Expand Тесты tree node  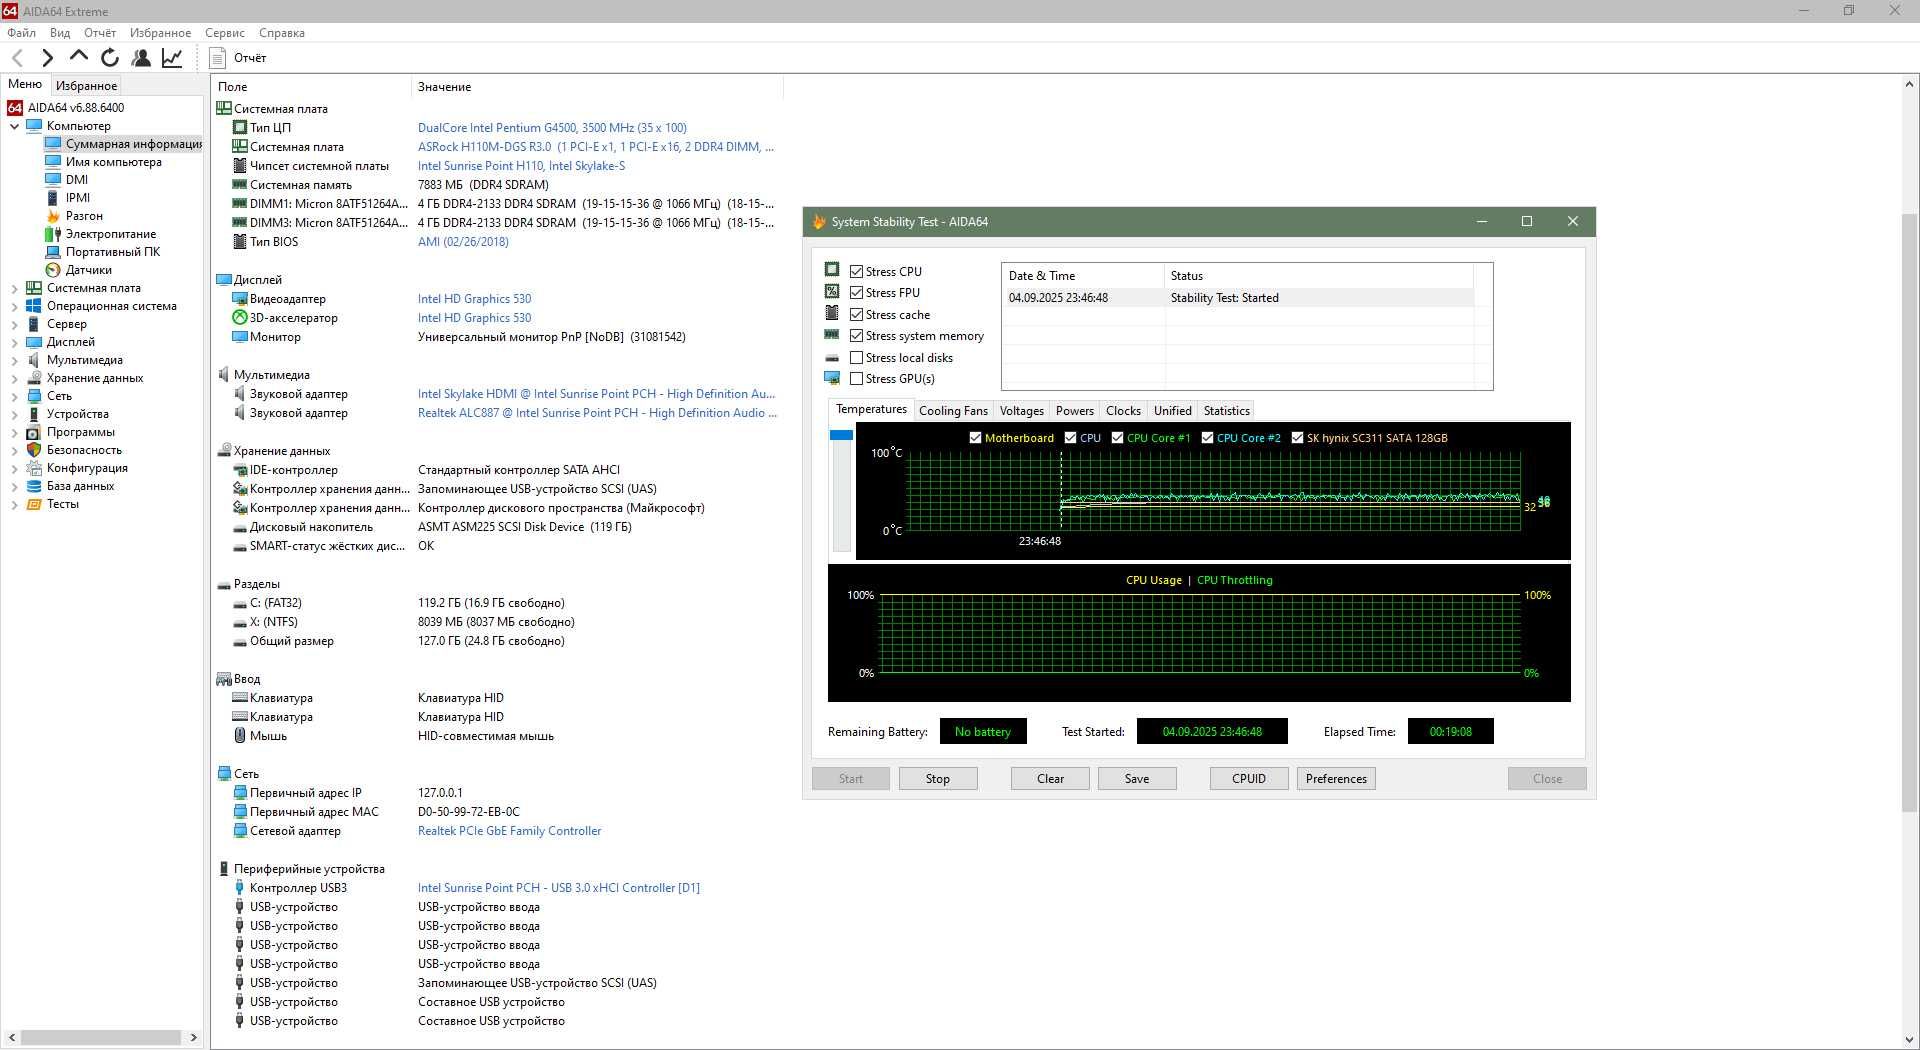tap(14, 504)
